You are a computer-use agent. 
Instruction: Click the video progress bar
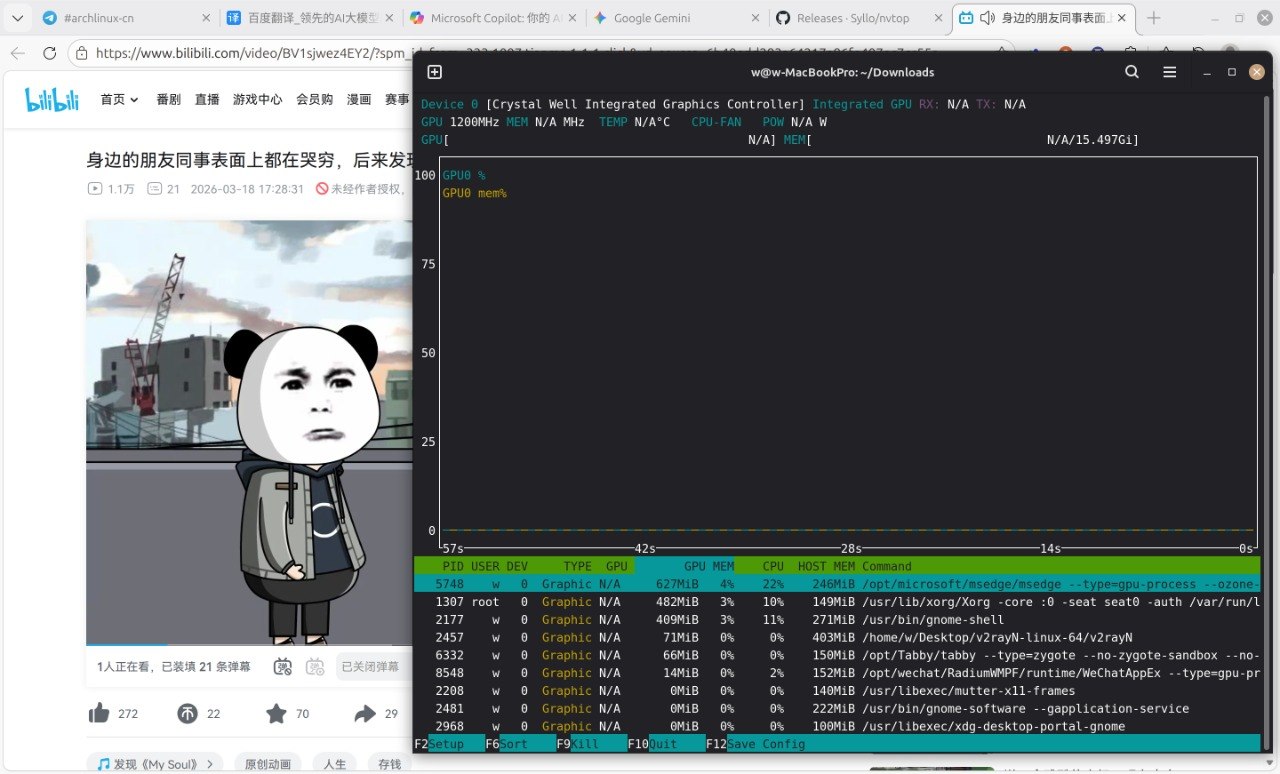[250, 645]
